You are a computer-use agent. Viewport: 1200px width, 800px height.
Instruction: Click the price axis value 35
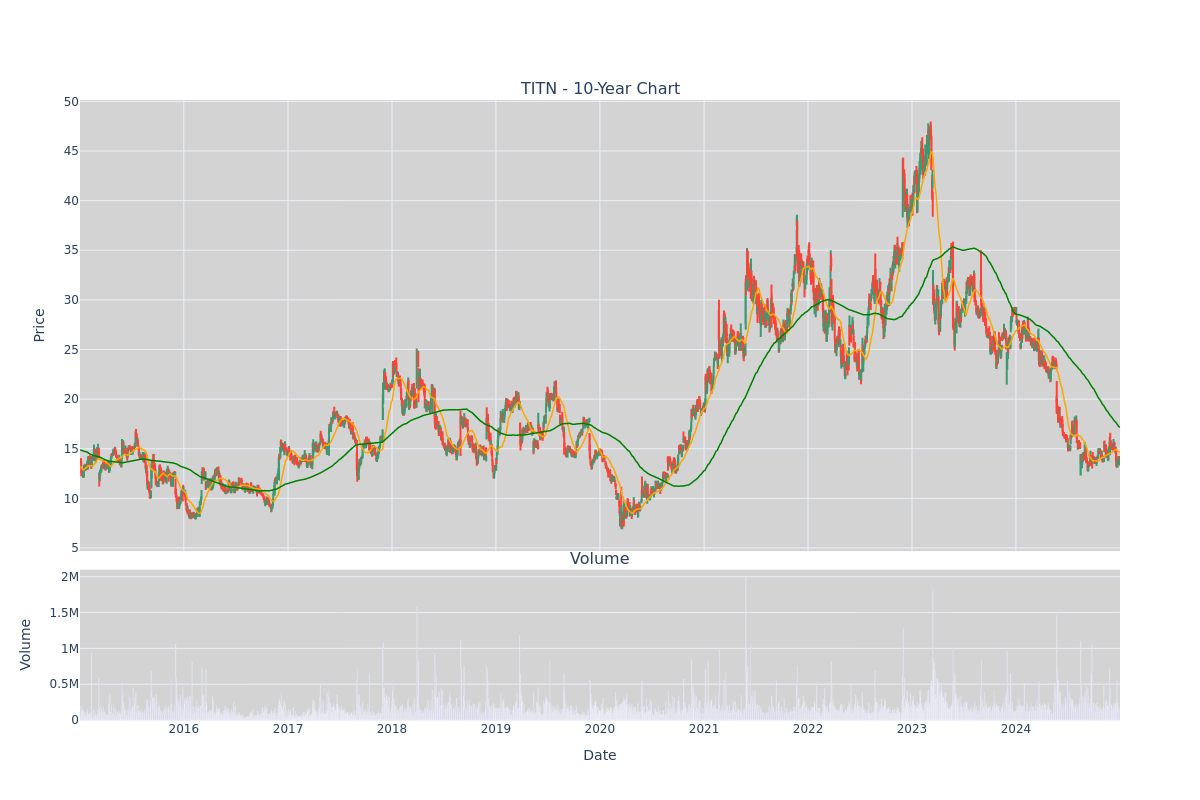pos(71,250)
